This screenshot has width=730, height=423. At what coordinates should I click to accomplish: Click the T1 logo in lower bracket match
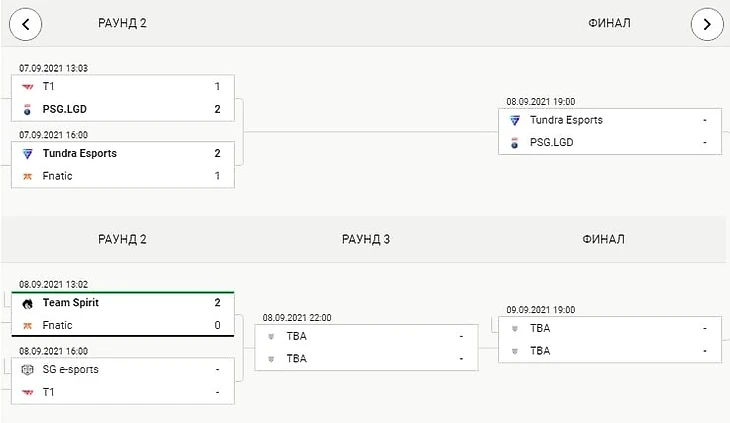(x=27, y=392)
